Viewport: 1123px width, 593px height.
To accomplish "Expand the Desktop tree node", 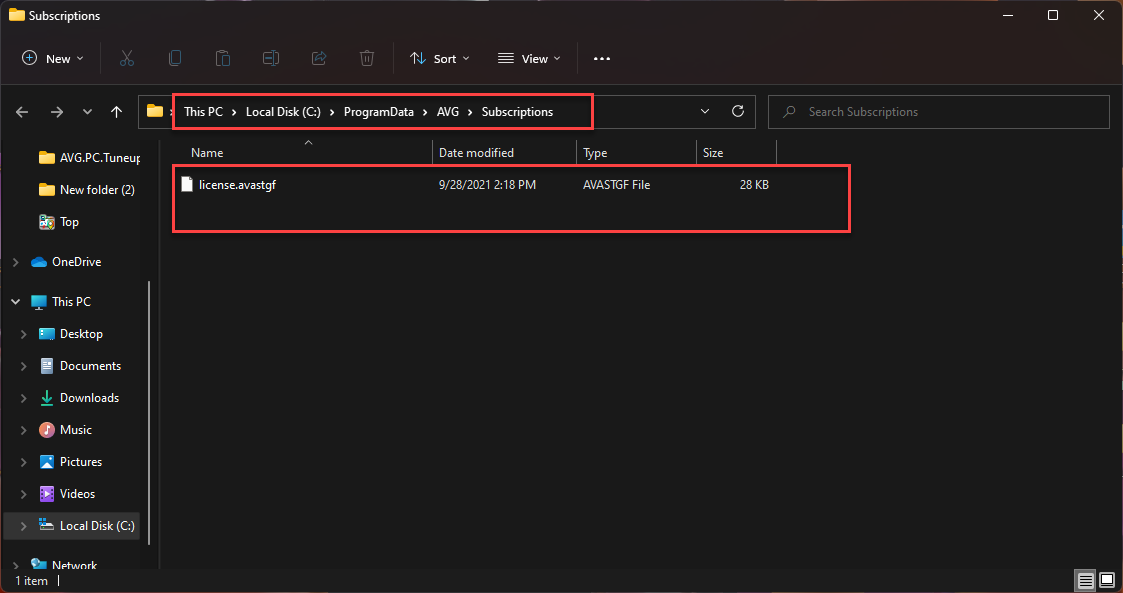I will tap(24, 334).
